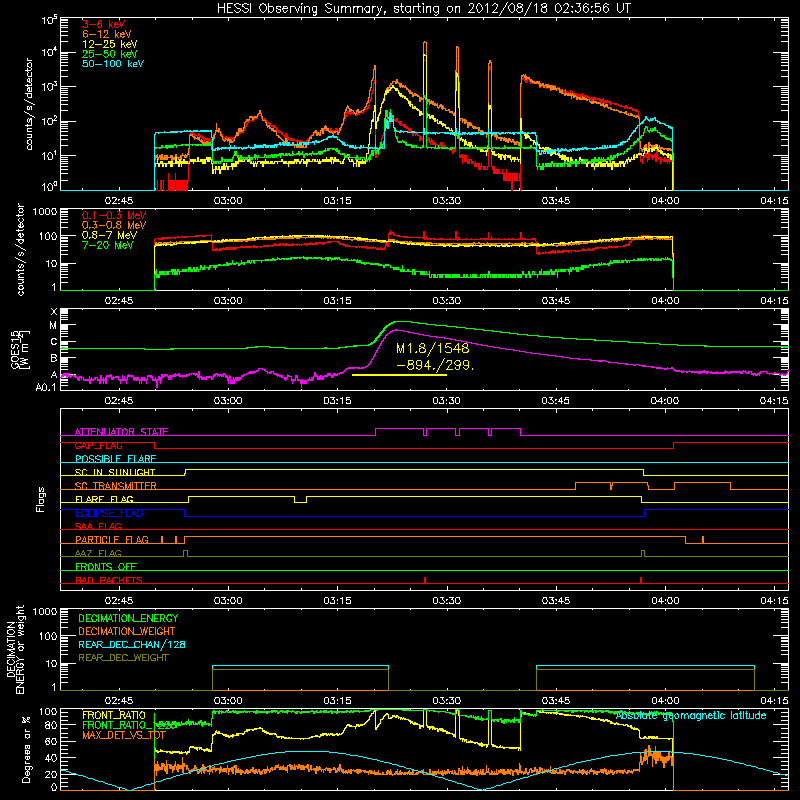Viewport: 800px width, 800px height.
Task: Click the 04:15 tick under the MeV panel
Action: [774, 301]
